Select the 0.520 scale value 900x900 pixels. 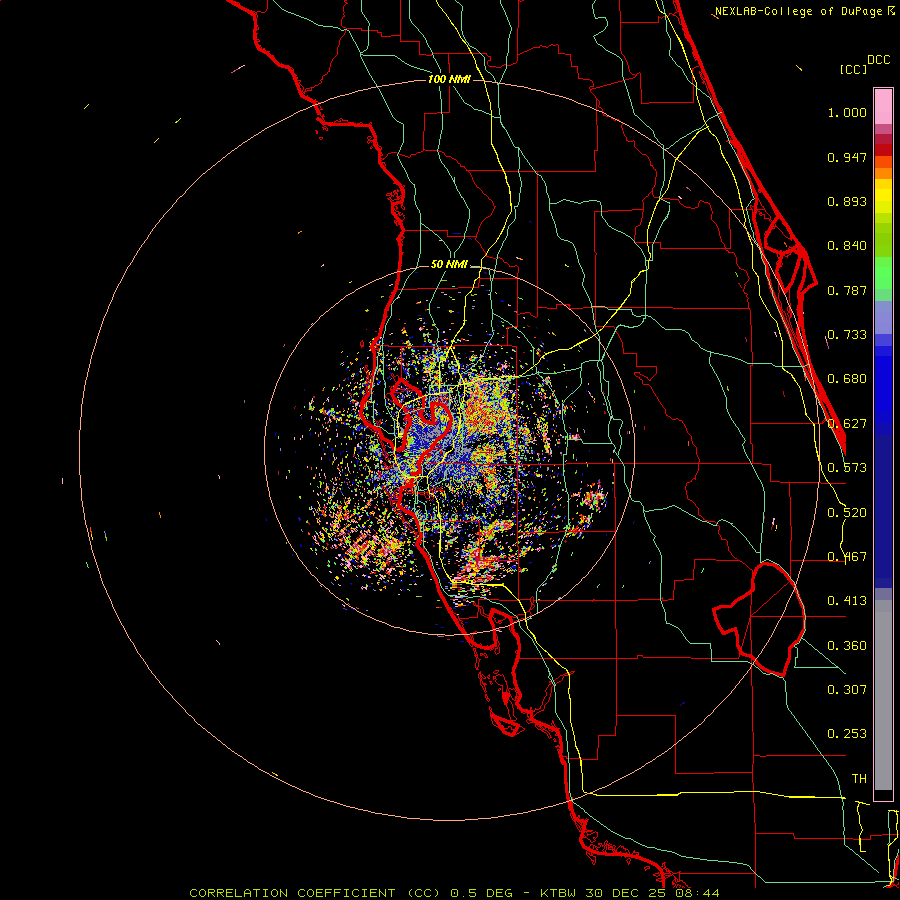847,513
